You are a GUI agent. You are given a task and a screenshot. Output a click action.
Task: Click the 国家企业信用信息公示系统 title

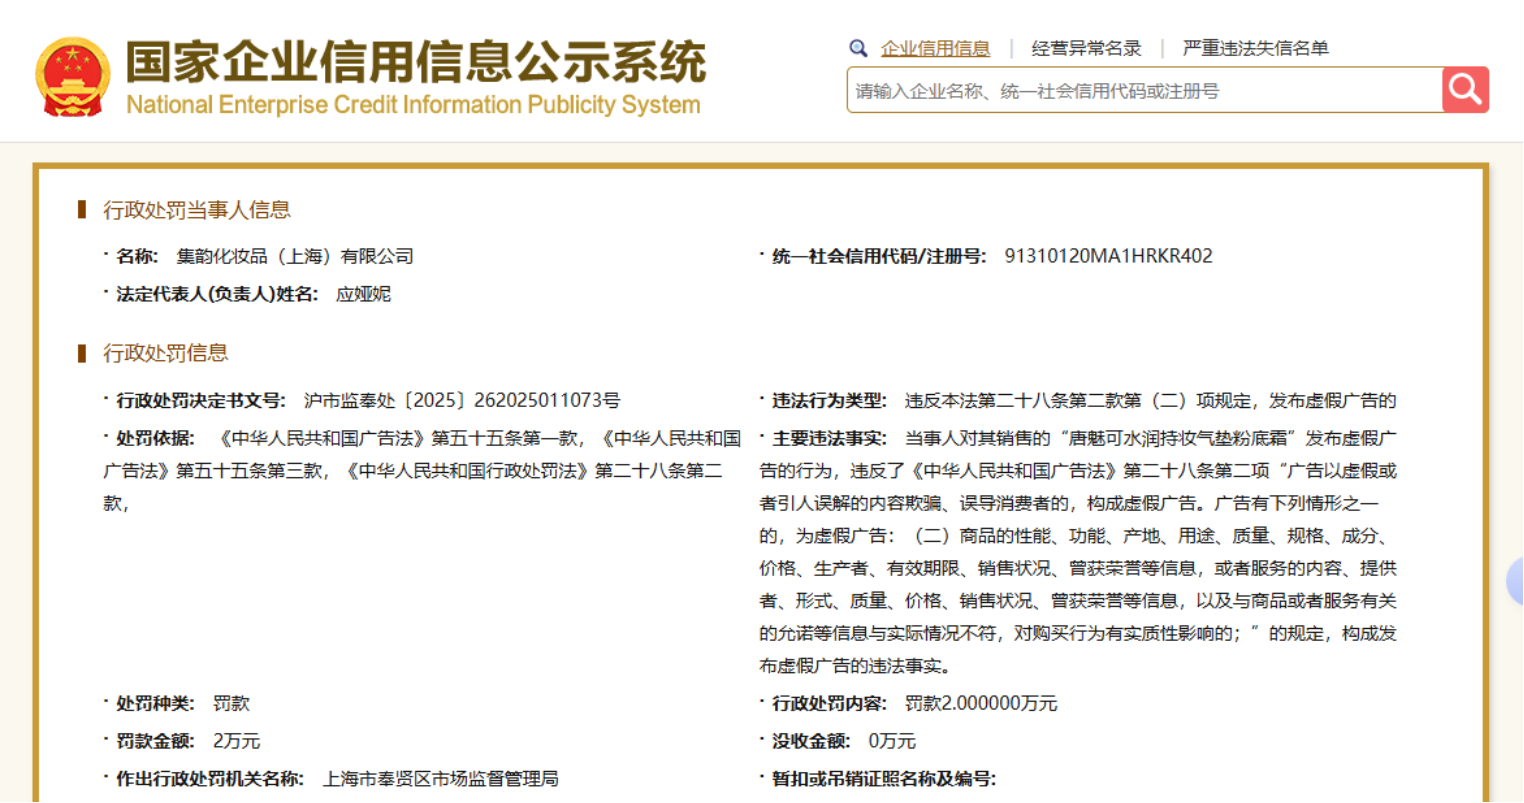(416, 62)
